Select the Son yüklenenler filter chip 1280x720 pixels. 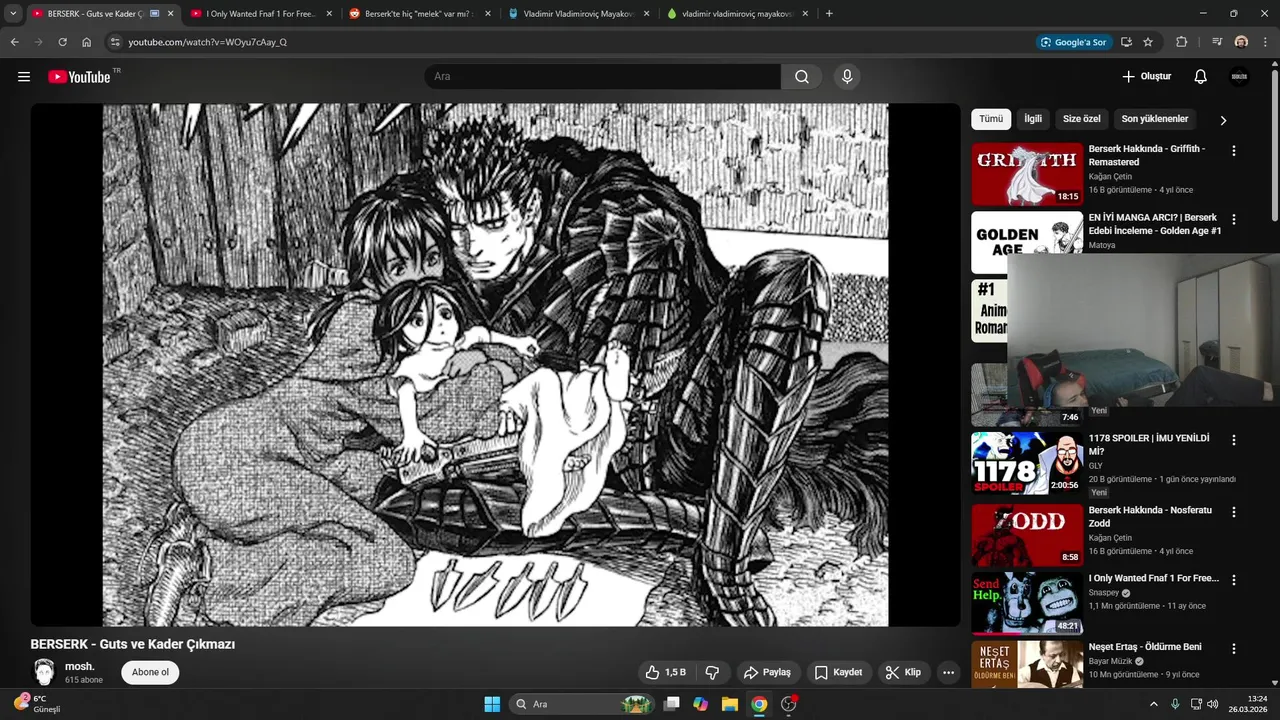pos(1155,119)
